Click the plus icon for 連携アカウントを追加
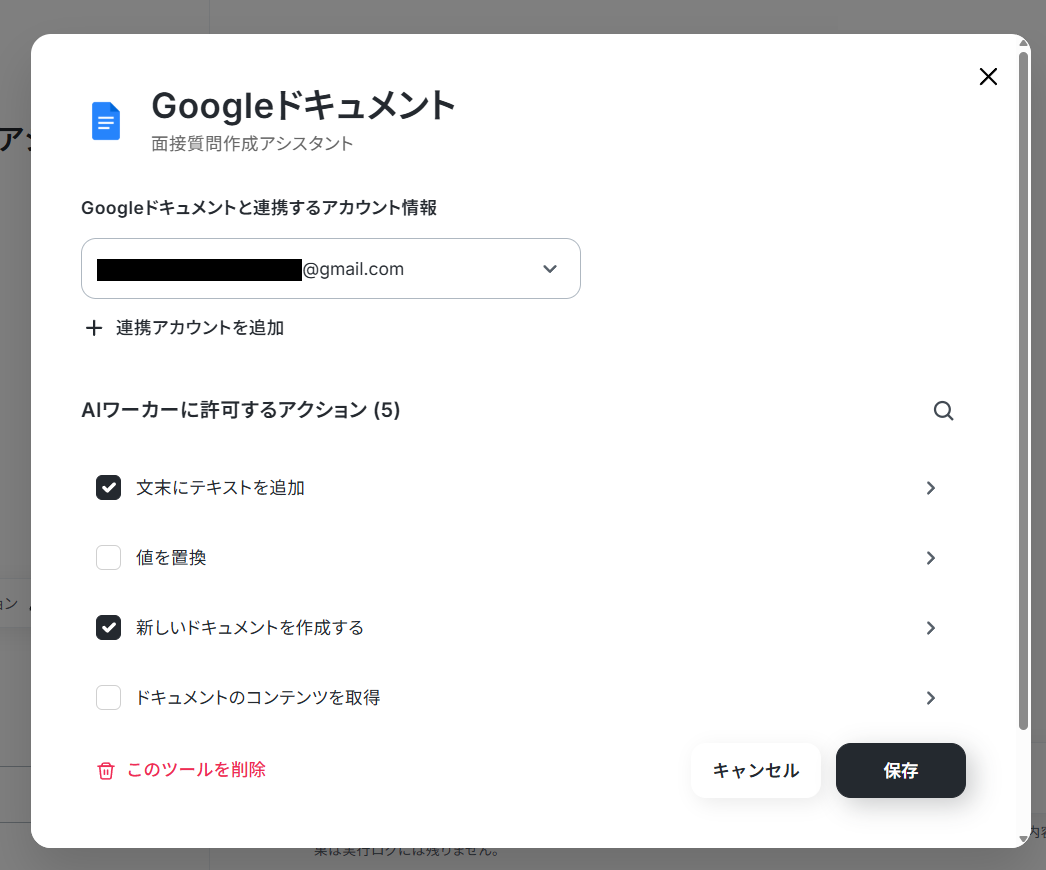The width and height of the screenshot is (1046, 870). pos(94,328)
